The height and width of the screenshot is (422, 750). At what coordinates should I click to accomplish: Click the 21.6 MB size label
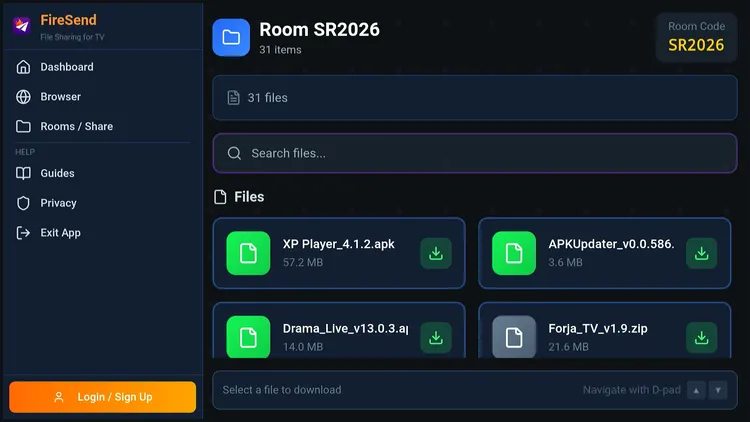(x=568, y=347)
